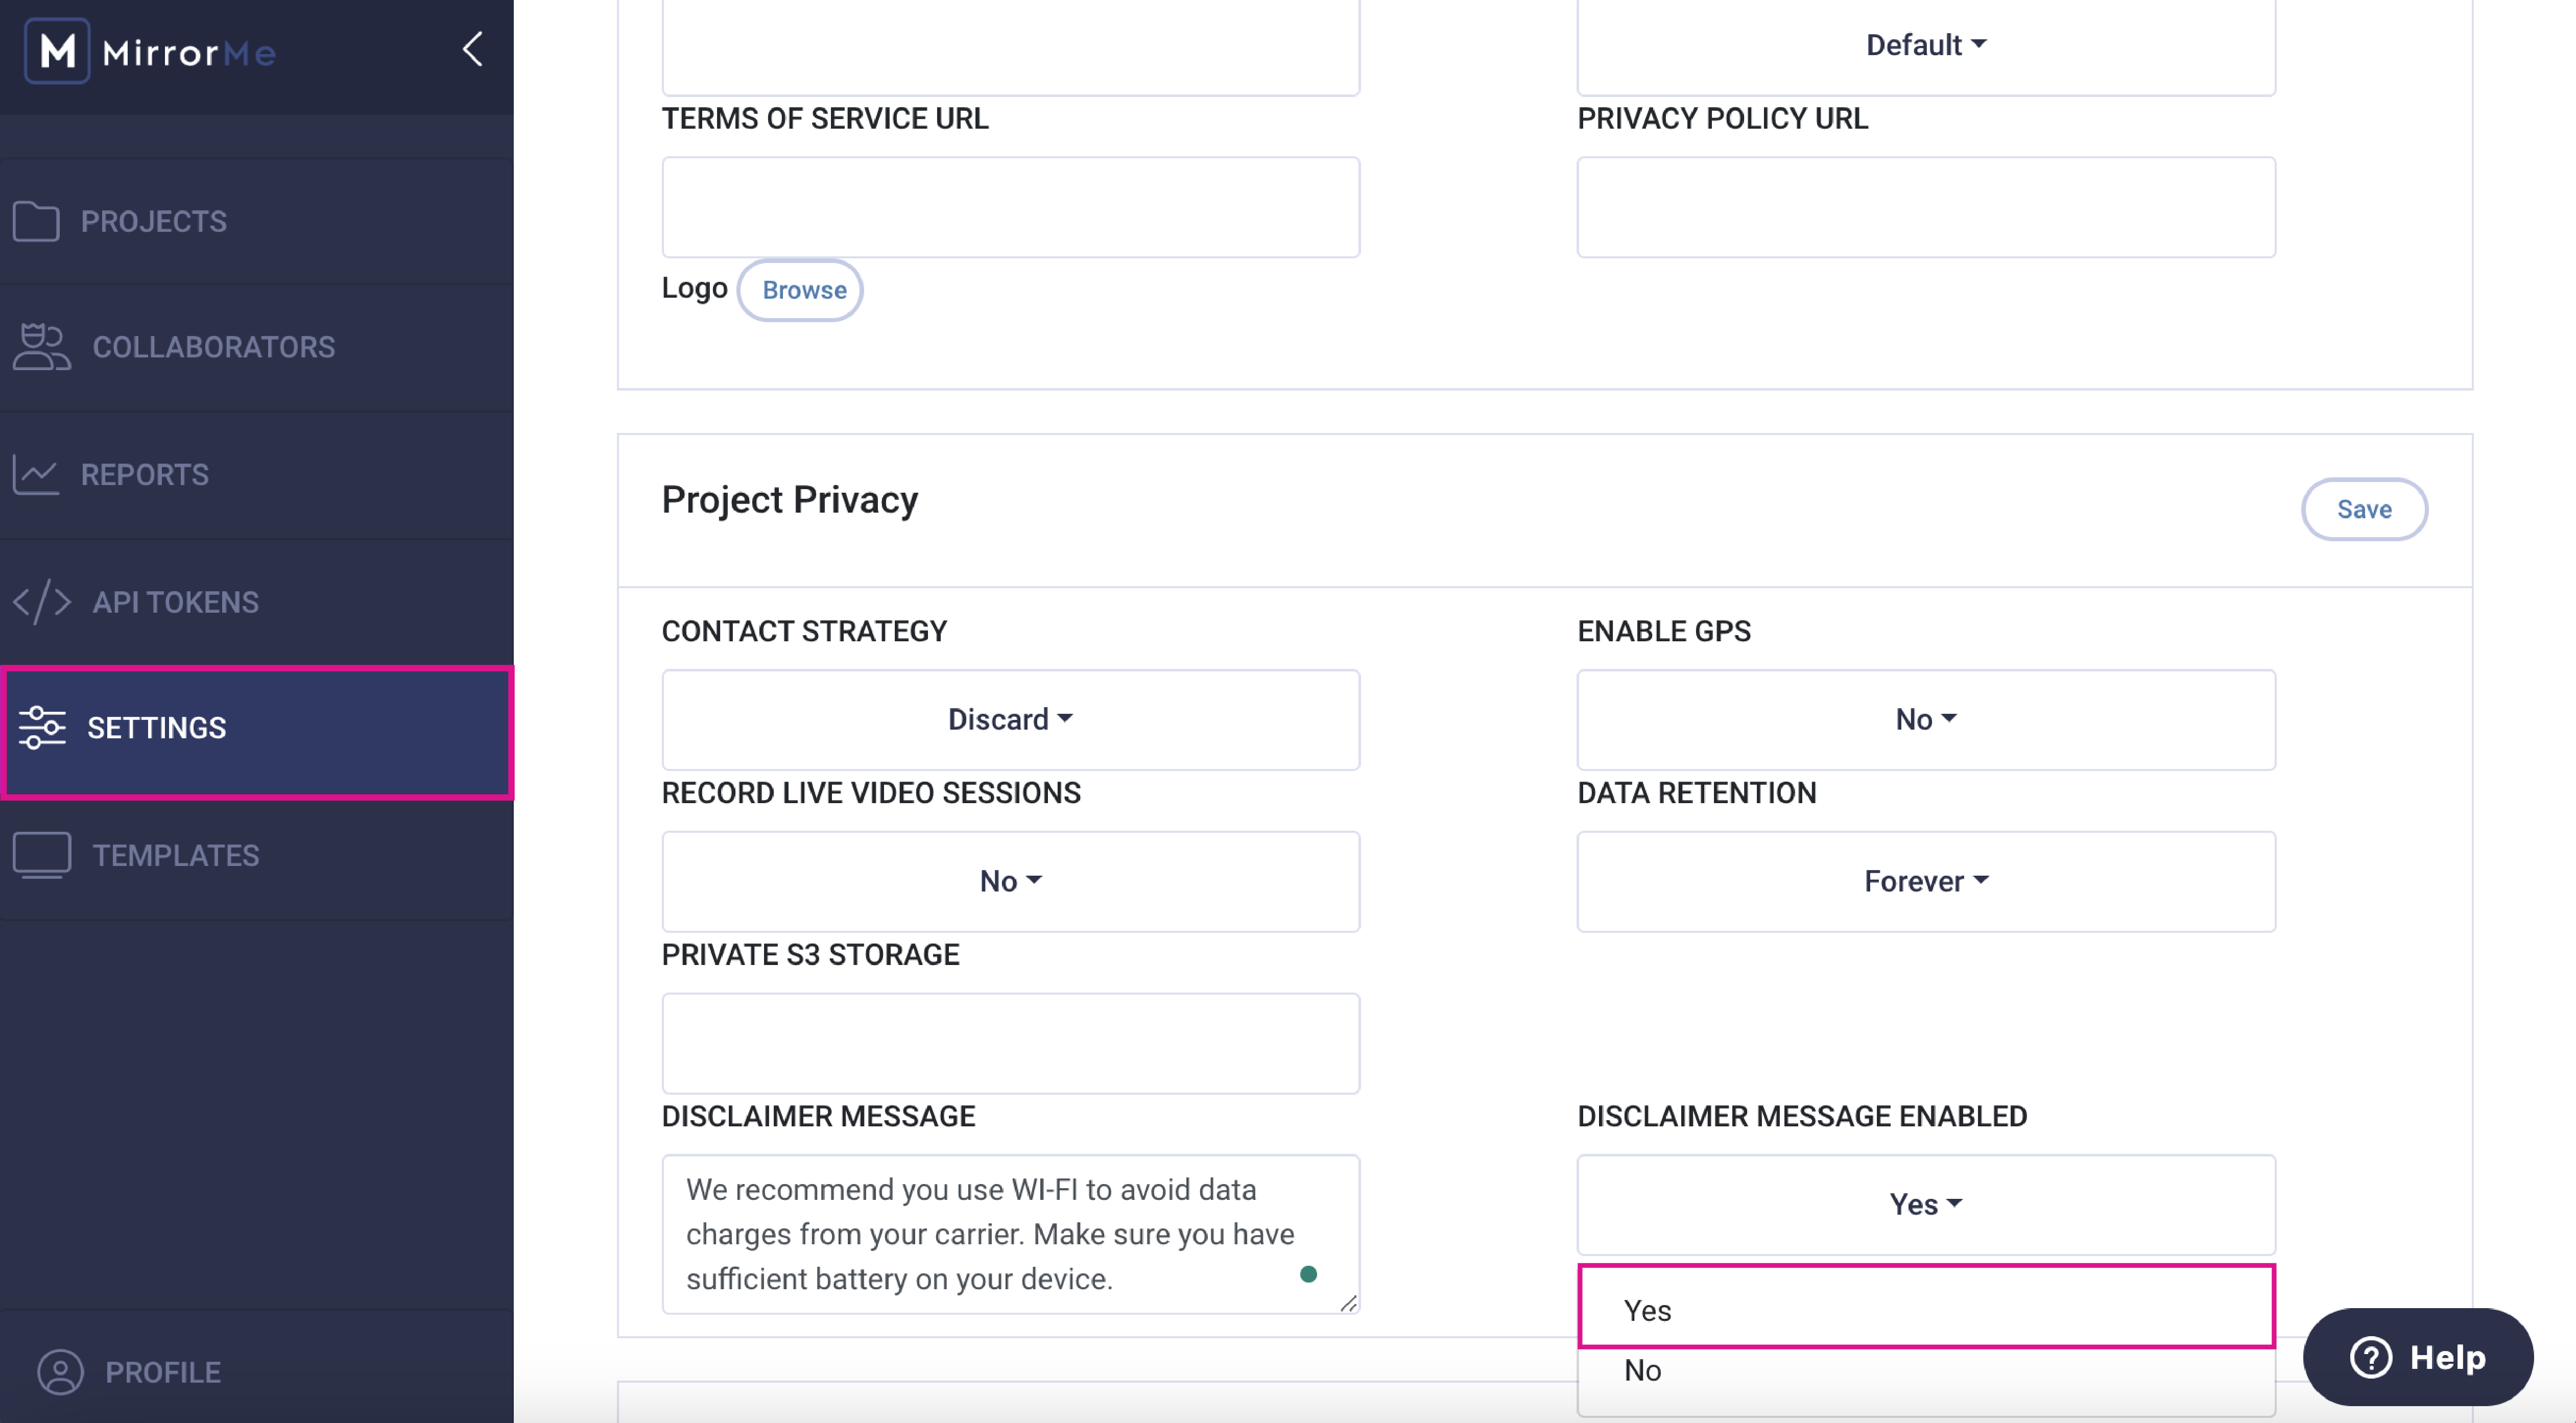
Task: Click the Terms of Service URL field
Action: tap(1010, 206)
